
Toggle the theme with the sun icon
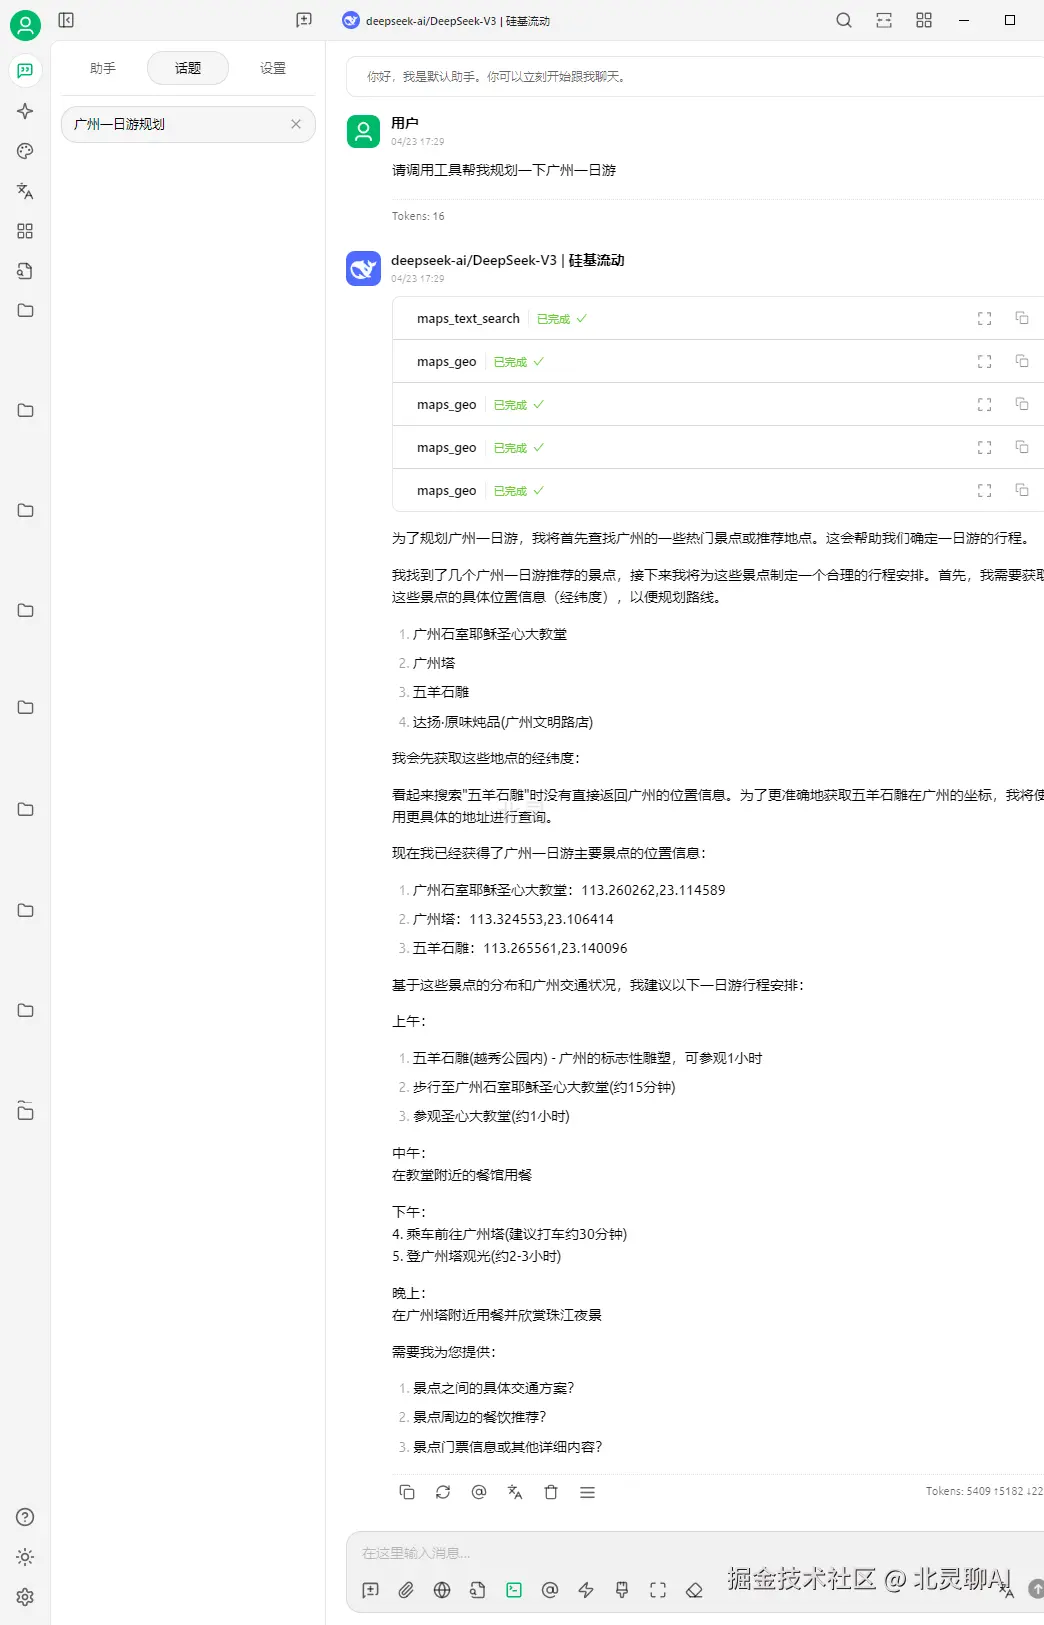pyautogui.click(x=25, y=1557)
